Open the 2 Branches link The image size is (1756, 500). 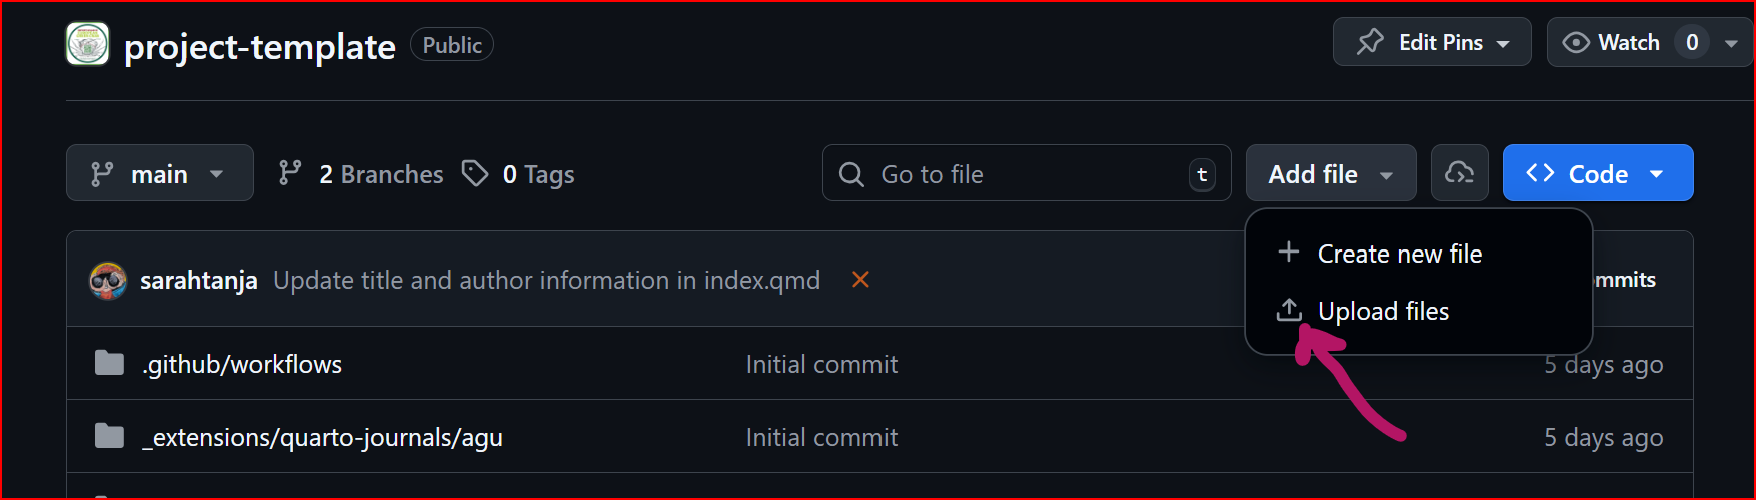click(x=380, y=174)
